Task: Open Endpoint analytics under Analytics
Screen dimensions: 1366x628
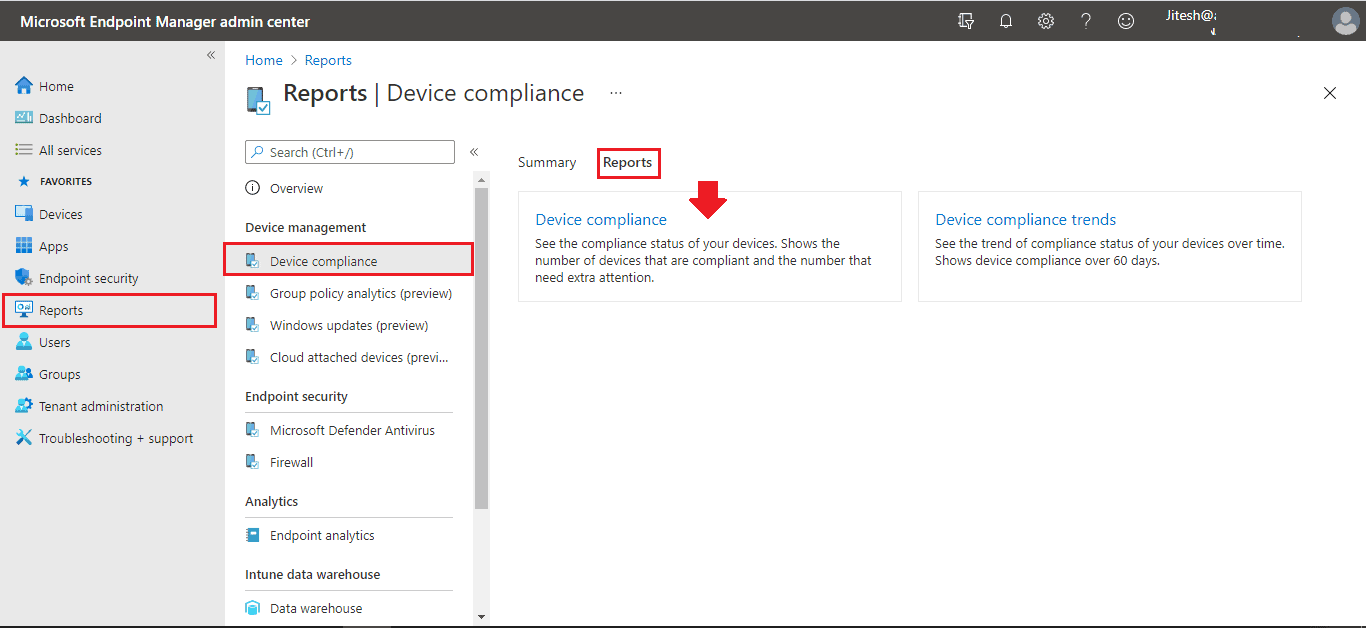Action: pyautogui.click(x=322, y=534)
